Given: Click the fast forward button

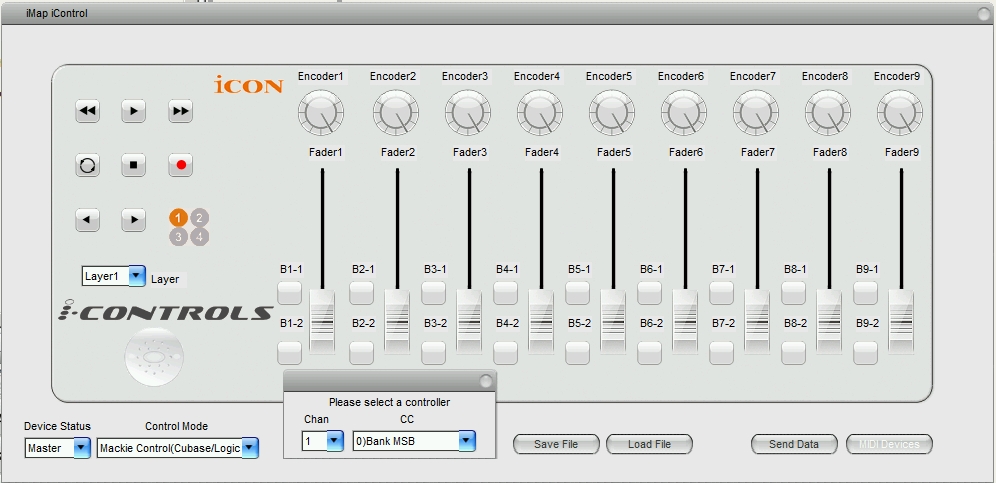Looking at the screenshot, I should tap(181, 111).
